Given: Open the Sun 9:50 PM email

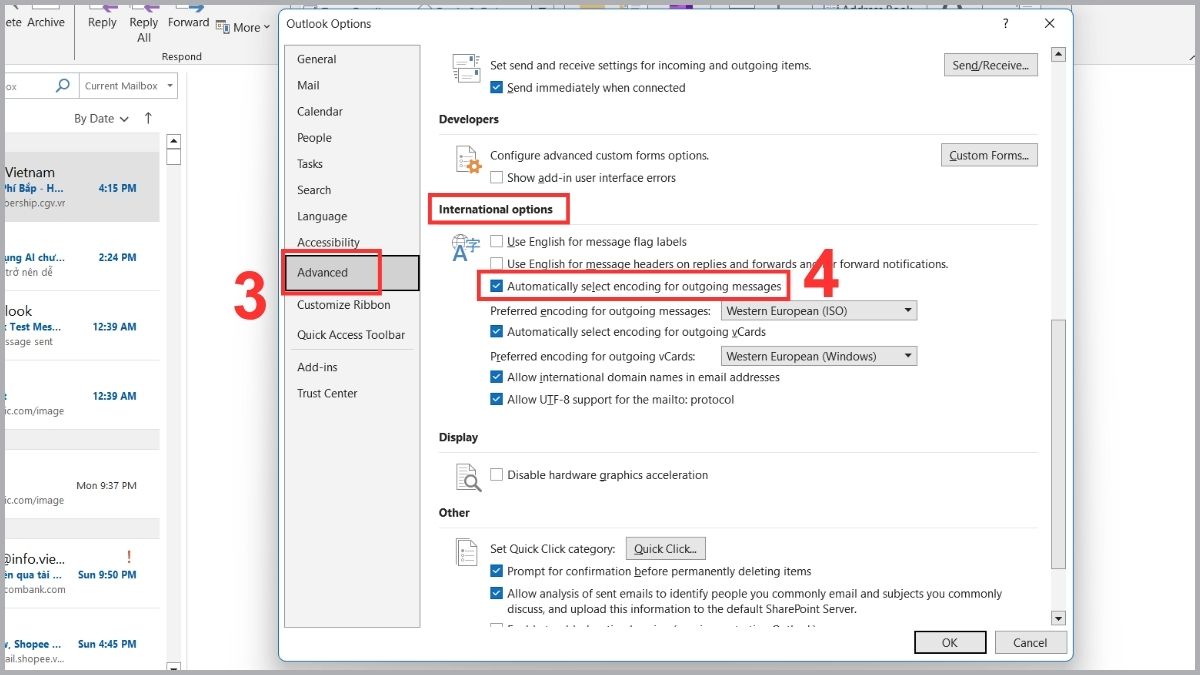Looking at the screenshot, I should pyautogui.click(x=80, y=573).
